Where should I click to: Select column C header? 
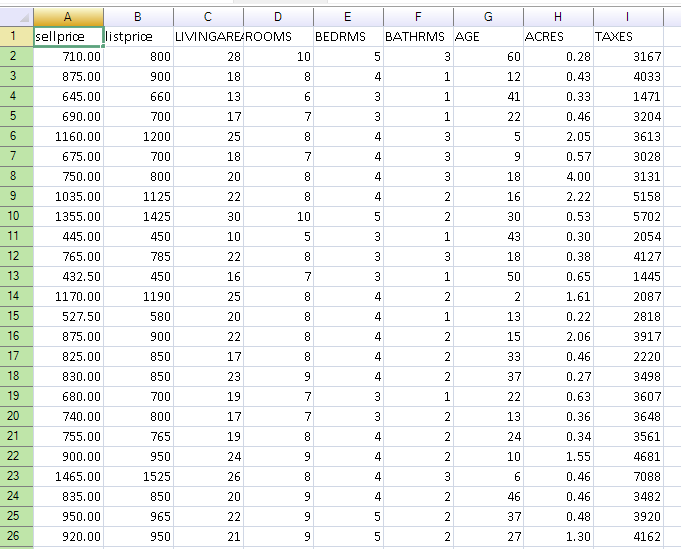tap(208, 17)
